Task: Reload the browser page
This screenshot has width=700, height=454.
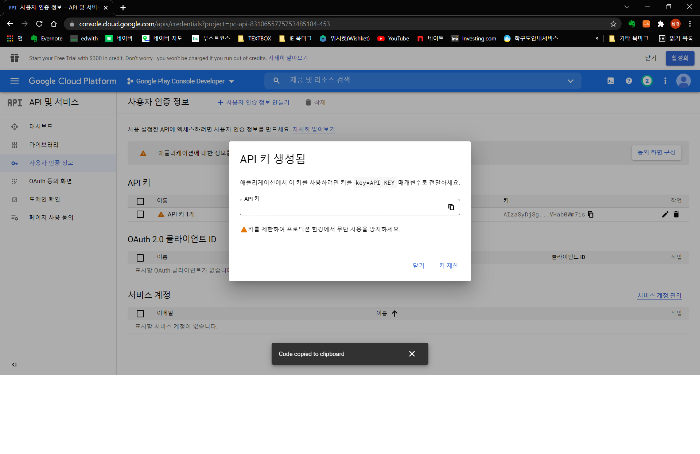Action: point(39,24)
